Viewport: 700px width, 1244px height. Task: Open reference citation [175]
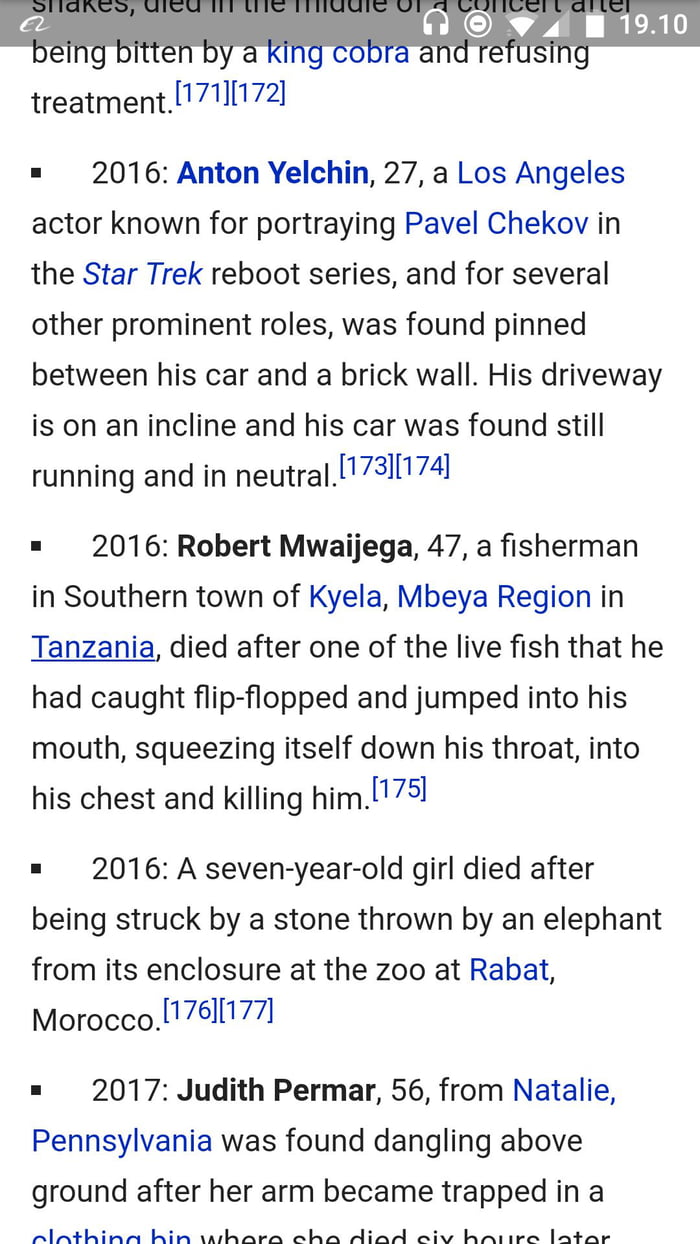point(399,788)
